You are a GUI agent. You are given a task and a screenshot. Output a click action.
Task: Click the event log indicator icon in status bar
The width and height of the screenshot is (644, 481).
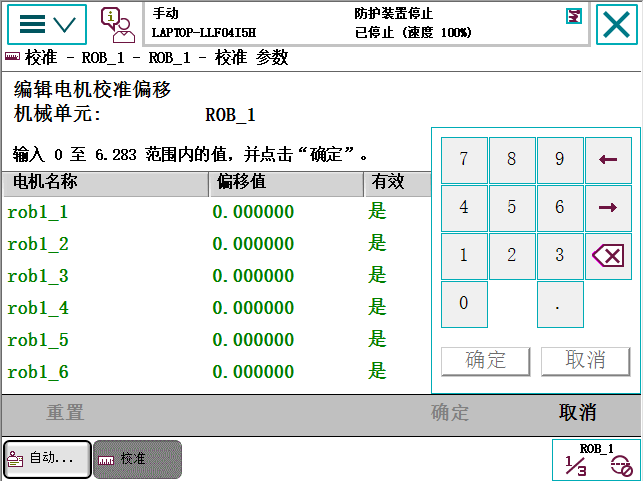pos(574,16)
